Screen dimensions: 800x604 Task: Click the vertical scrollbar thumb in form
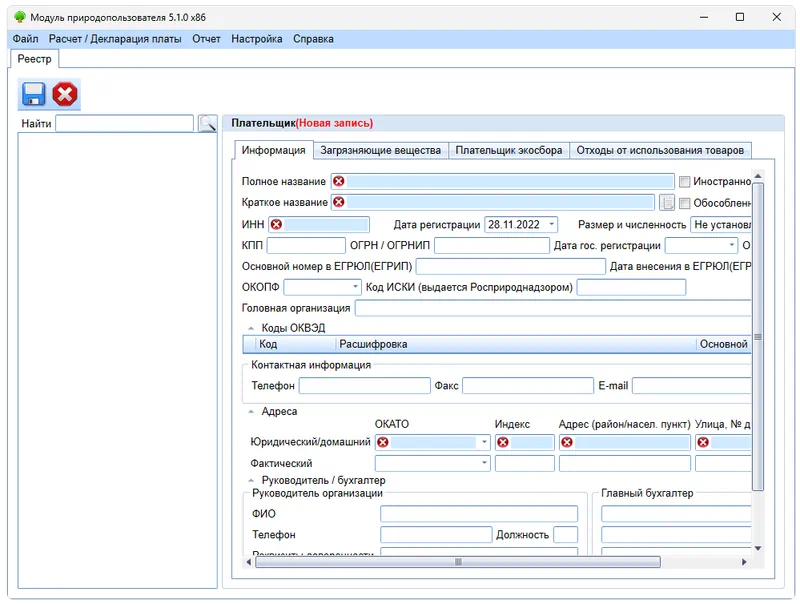click(x=758, y=337)
